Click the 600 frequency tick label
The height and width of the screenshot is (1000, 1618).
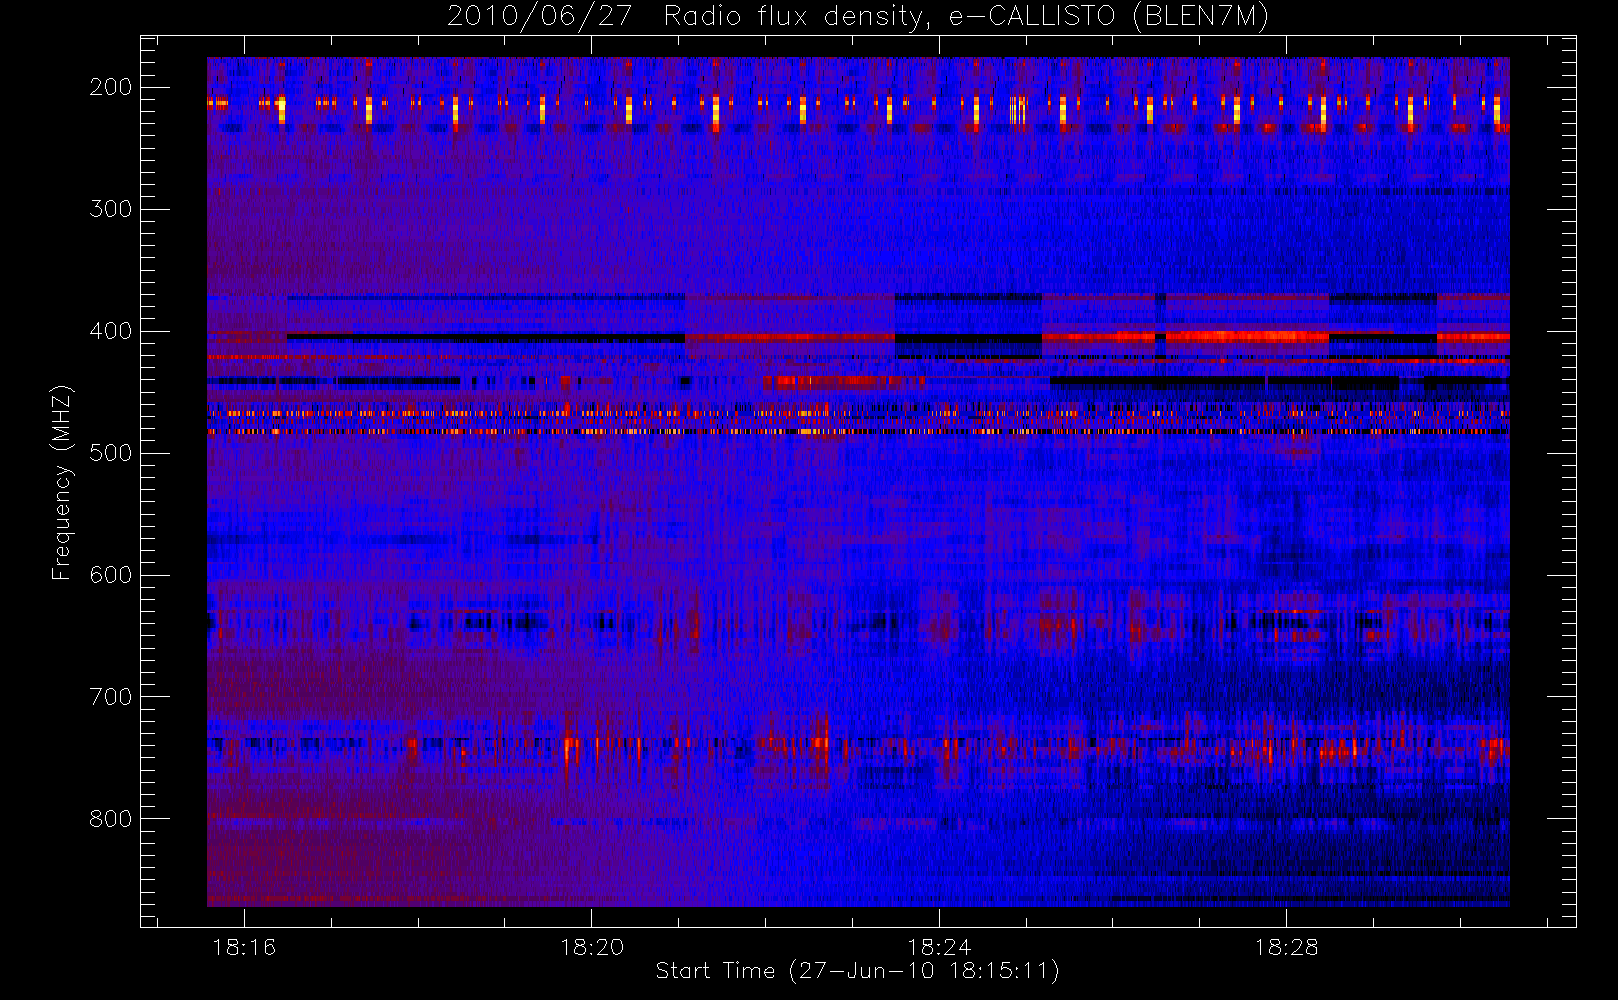click(111, 575)
